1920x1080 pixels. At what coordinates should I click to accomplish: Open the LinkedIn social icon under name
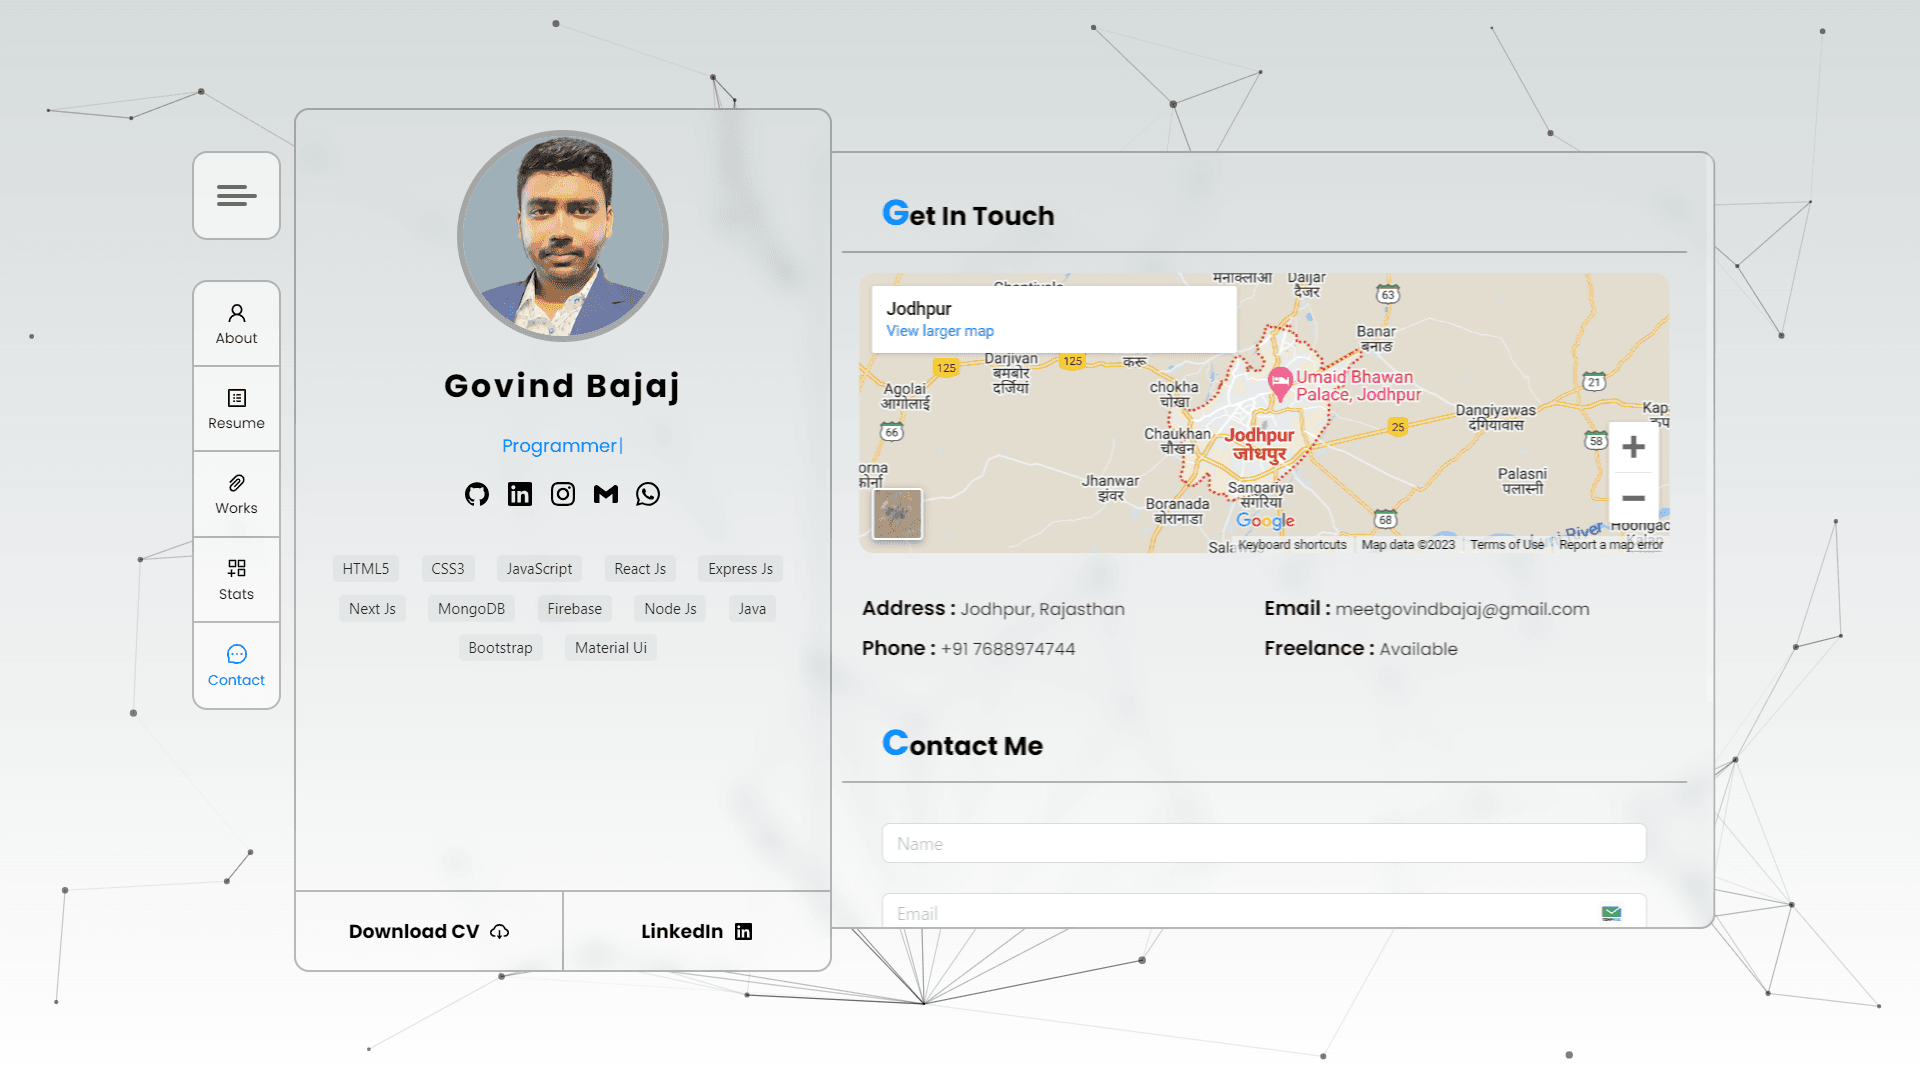click(x=520, y=494)
